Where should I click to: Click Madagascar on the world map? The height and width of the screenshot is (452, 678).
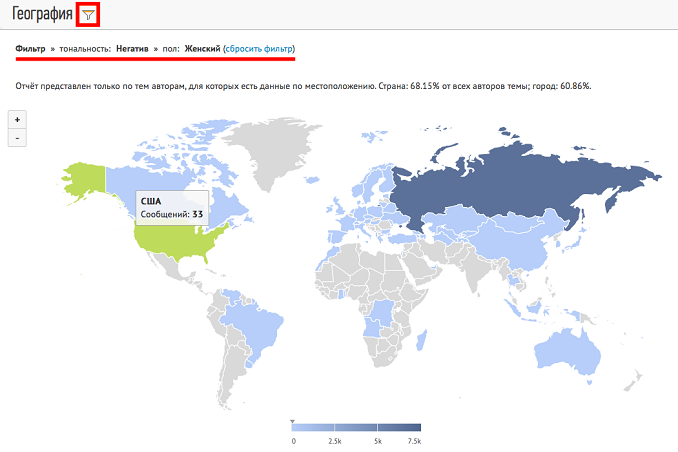click(422, 340)
